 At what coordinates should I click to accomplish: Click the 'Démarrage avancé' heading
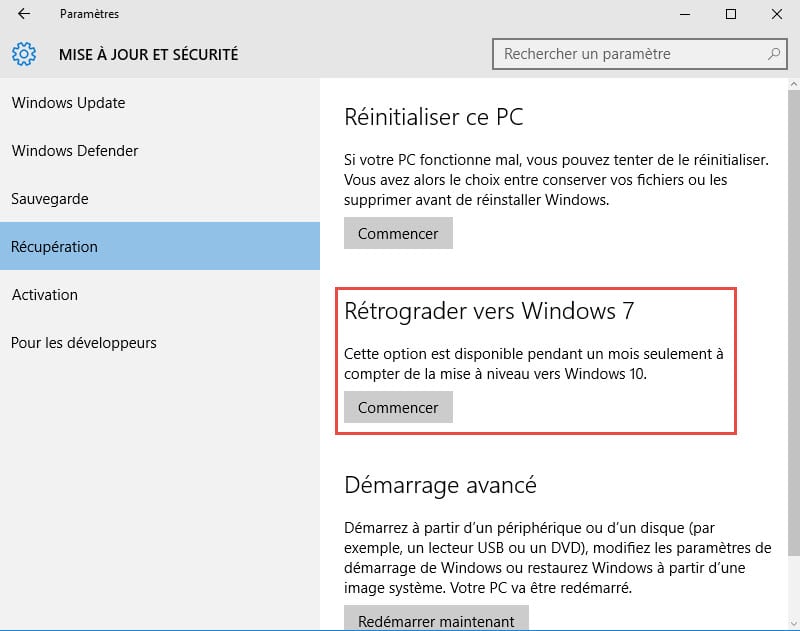pos(440,486)
